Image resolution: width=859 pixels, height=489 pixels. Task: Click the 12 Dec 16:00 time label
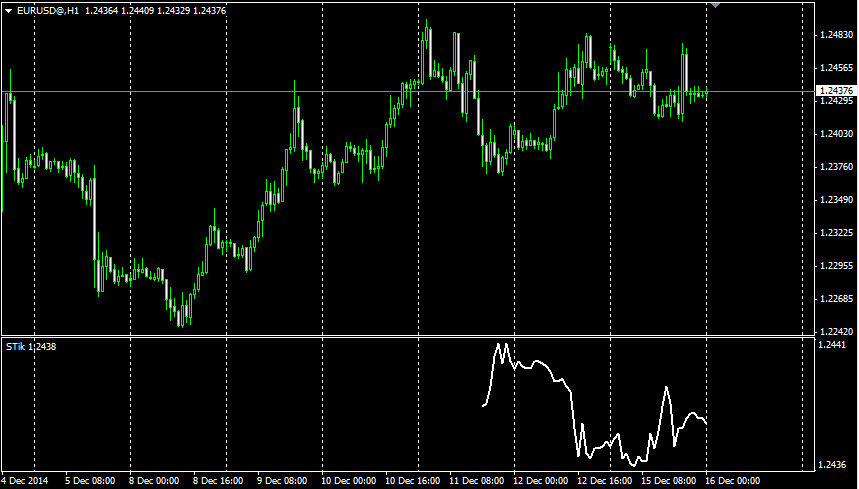604,481
